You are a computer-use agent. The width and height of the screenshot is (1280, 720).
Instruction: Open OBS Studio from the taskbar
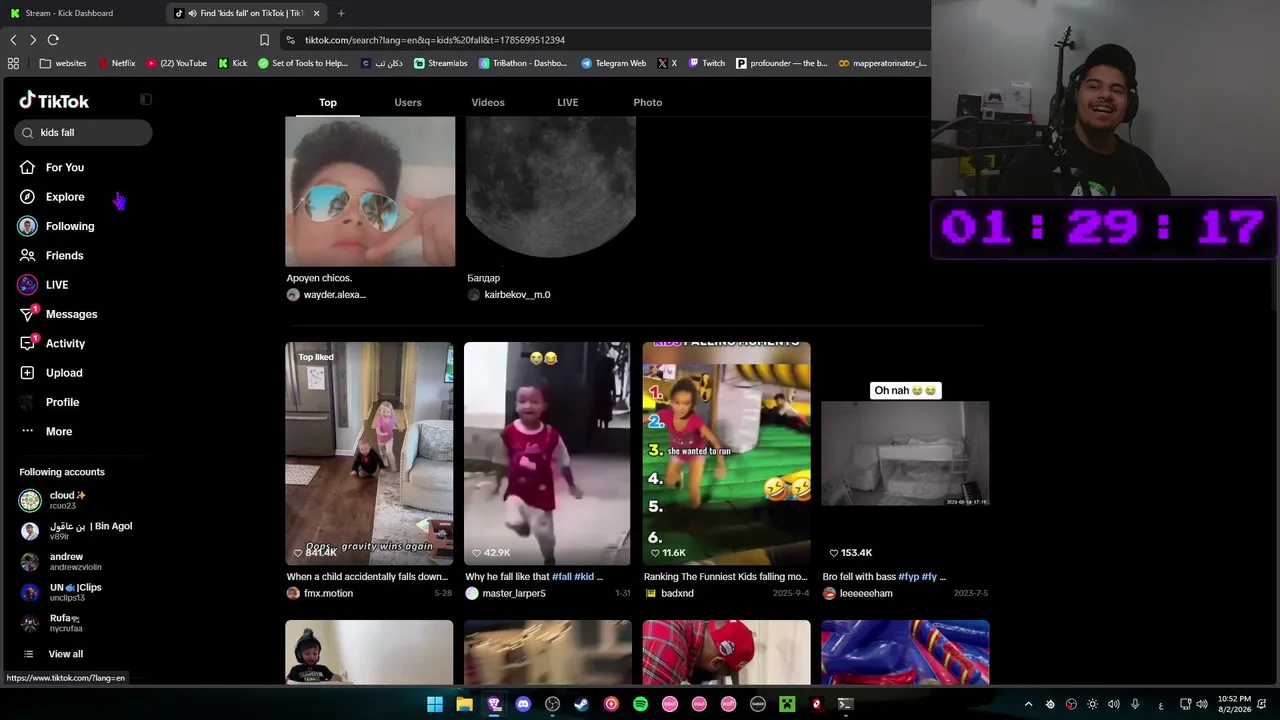552,704
